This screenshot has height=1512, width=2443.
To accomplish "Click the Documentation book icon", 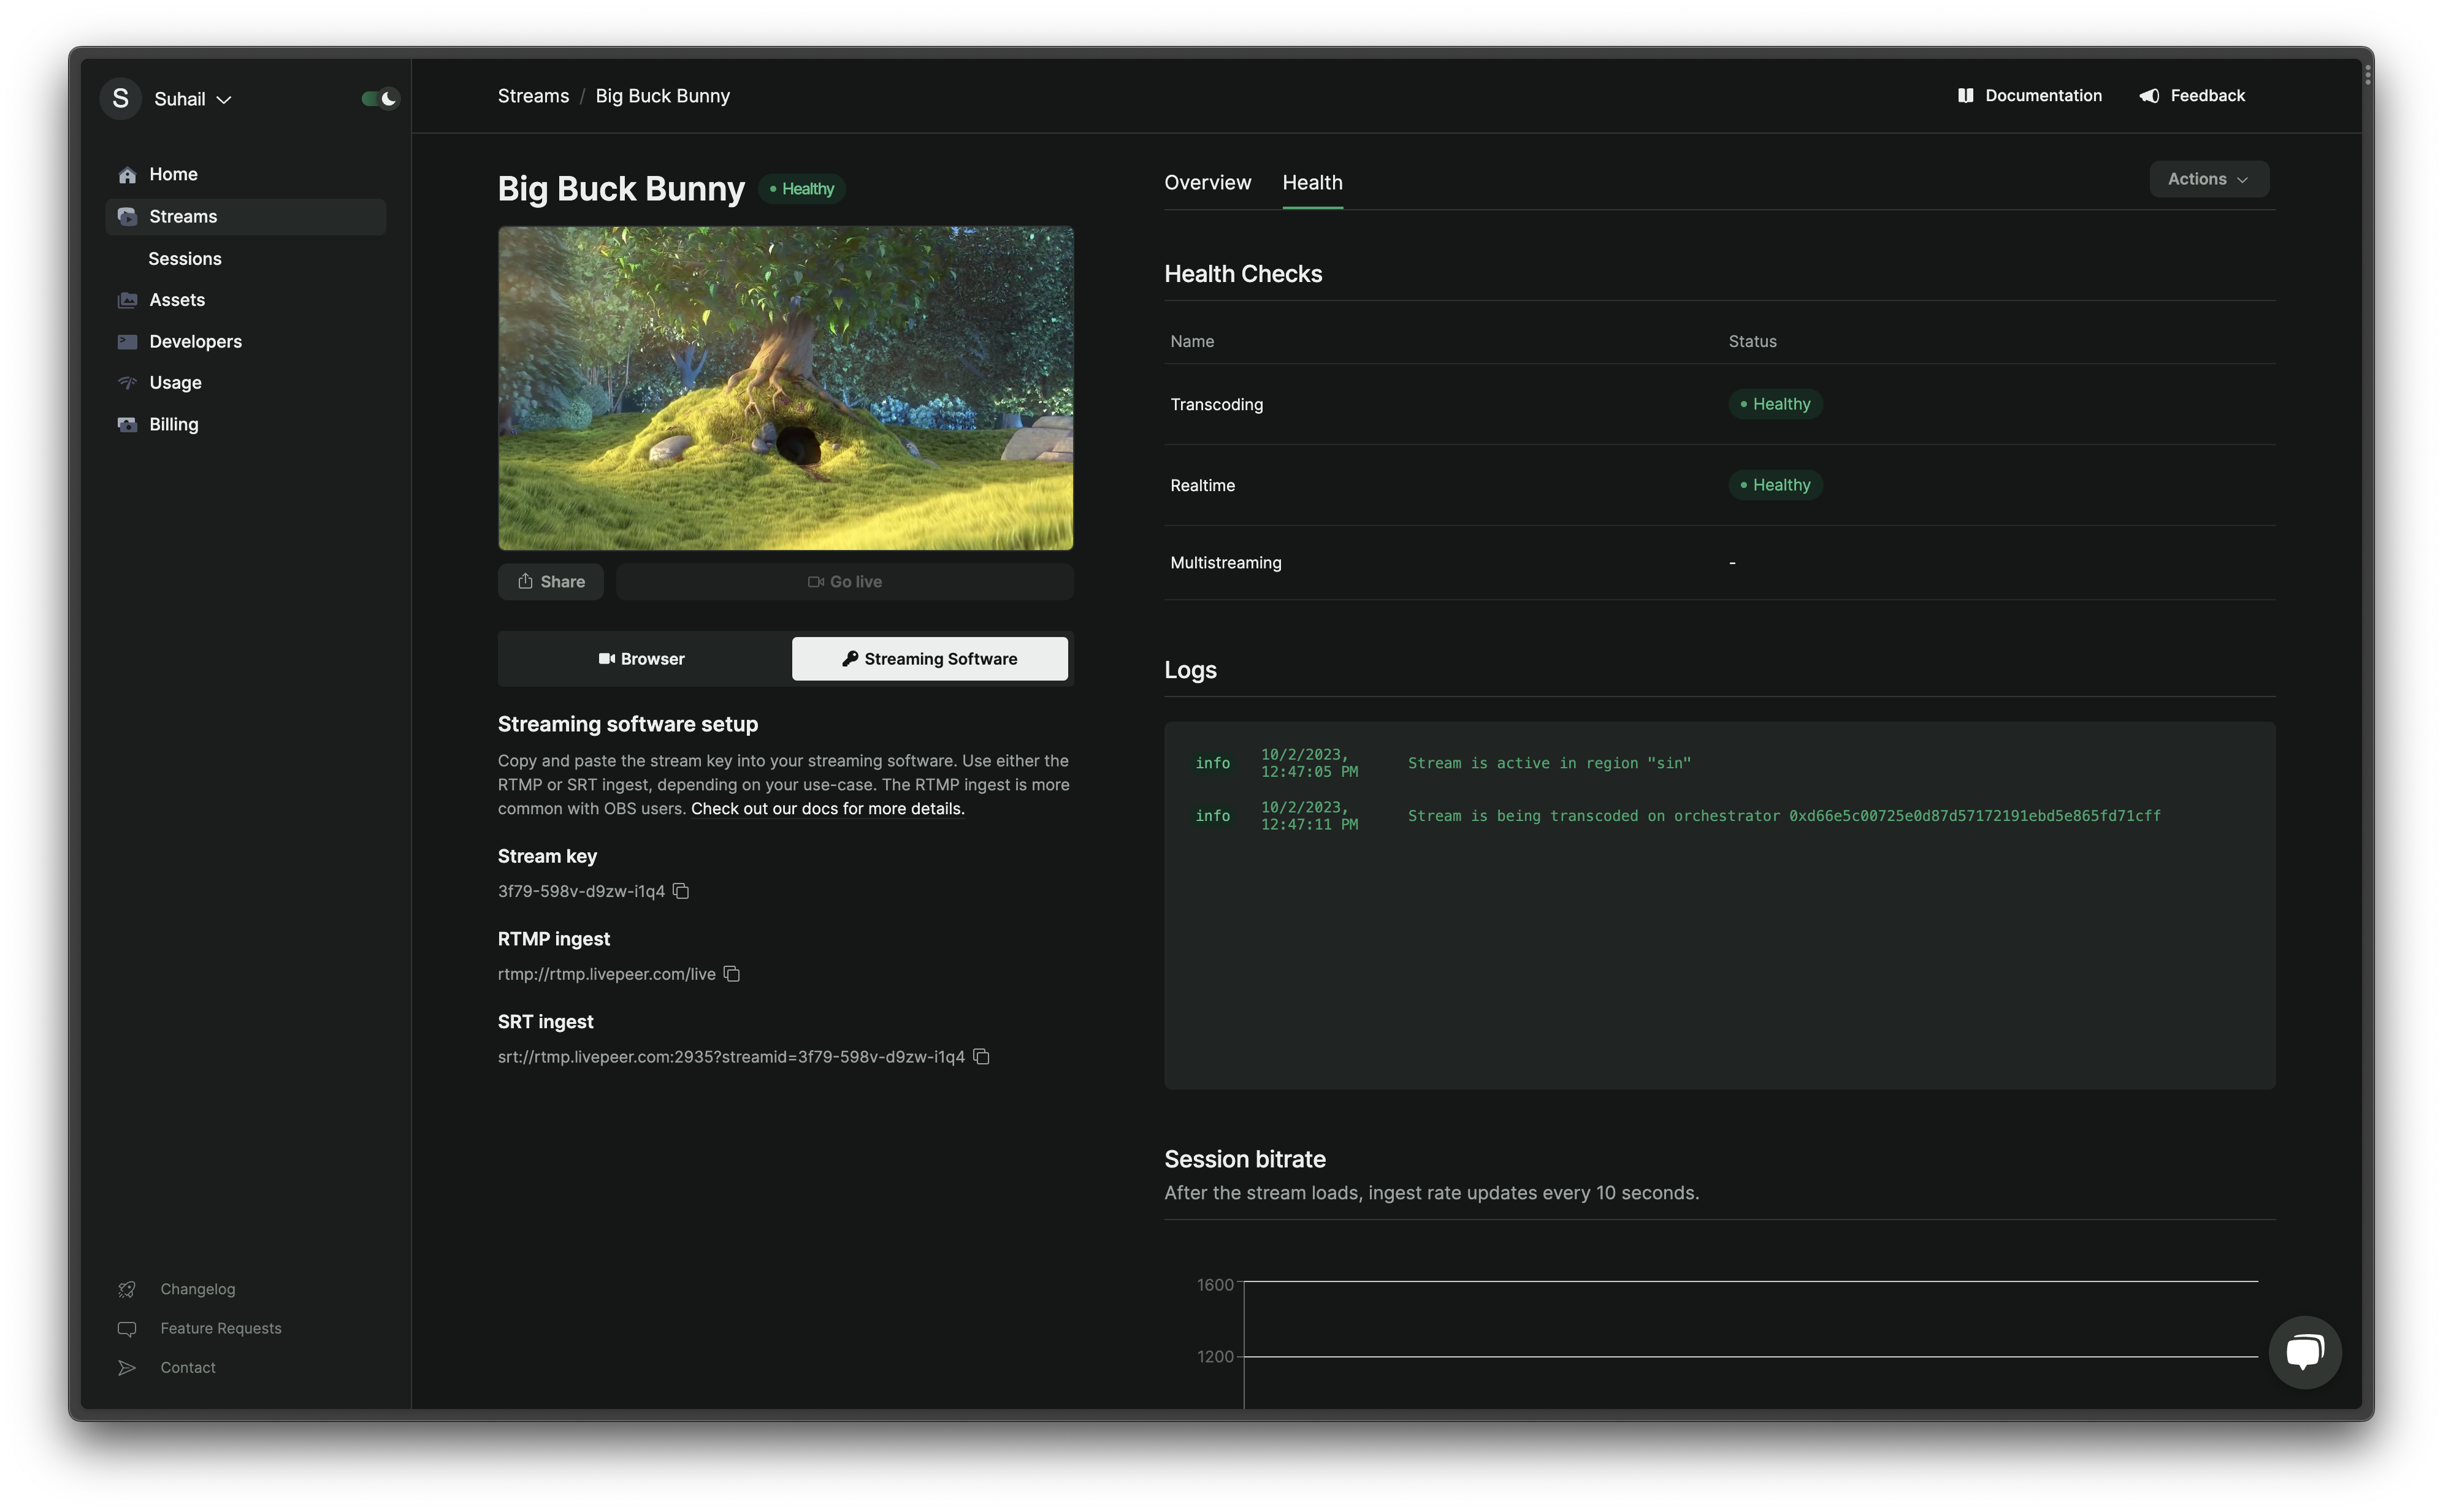I will [1965, 96].
